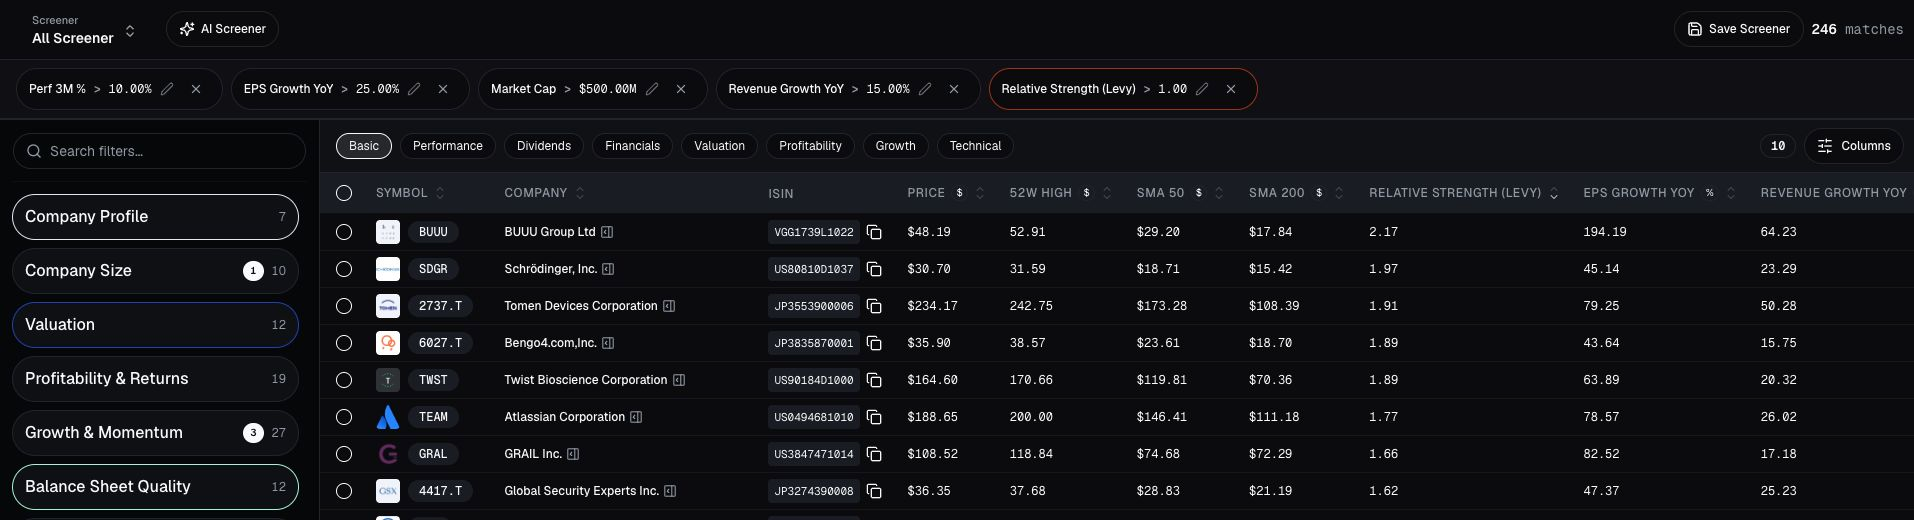Viewport: 1914px width, 520px height.
Task: Copy Twist Bioscience ISIN US90184D1000
Action: coord(874,380)
